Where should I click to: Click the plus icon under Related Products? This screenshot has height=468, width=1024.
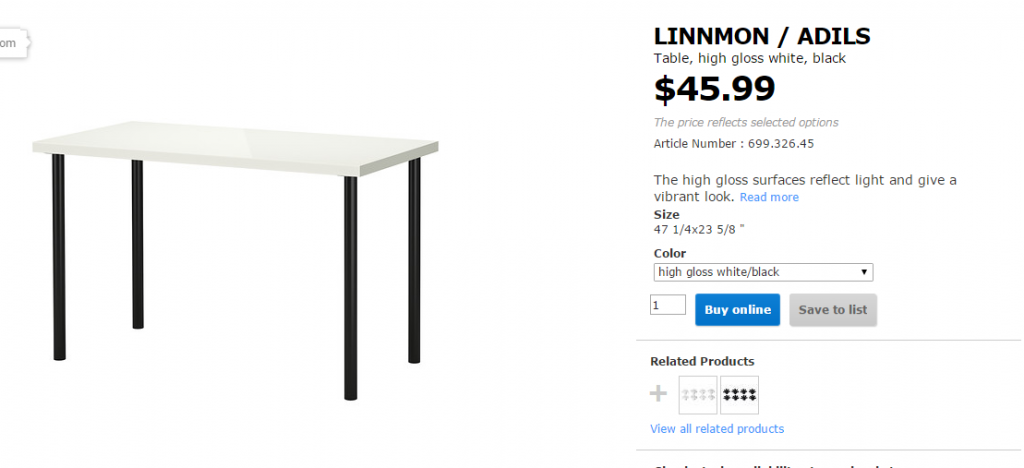coord(658,394)
